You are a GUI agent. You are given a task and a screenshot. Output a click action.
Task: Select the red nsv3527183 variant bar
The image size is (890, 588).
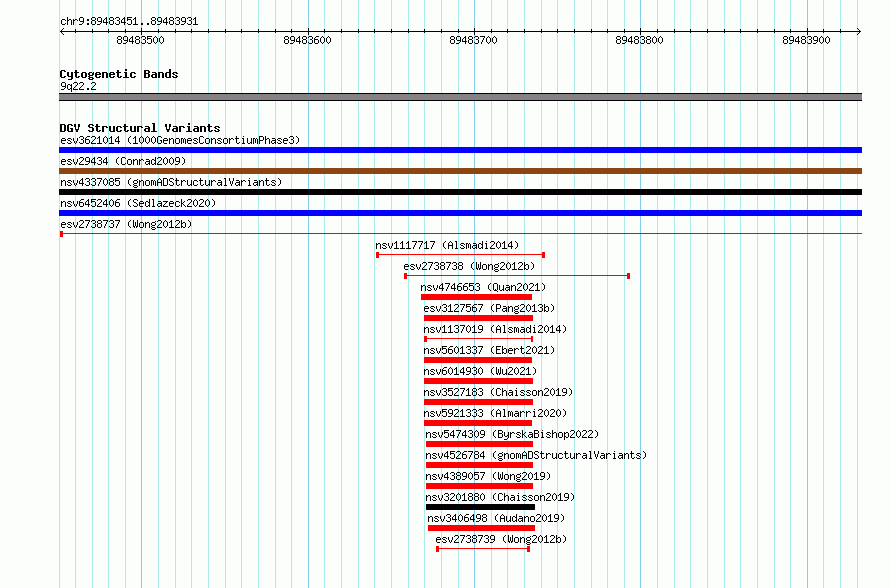478,402
